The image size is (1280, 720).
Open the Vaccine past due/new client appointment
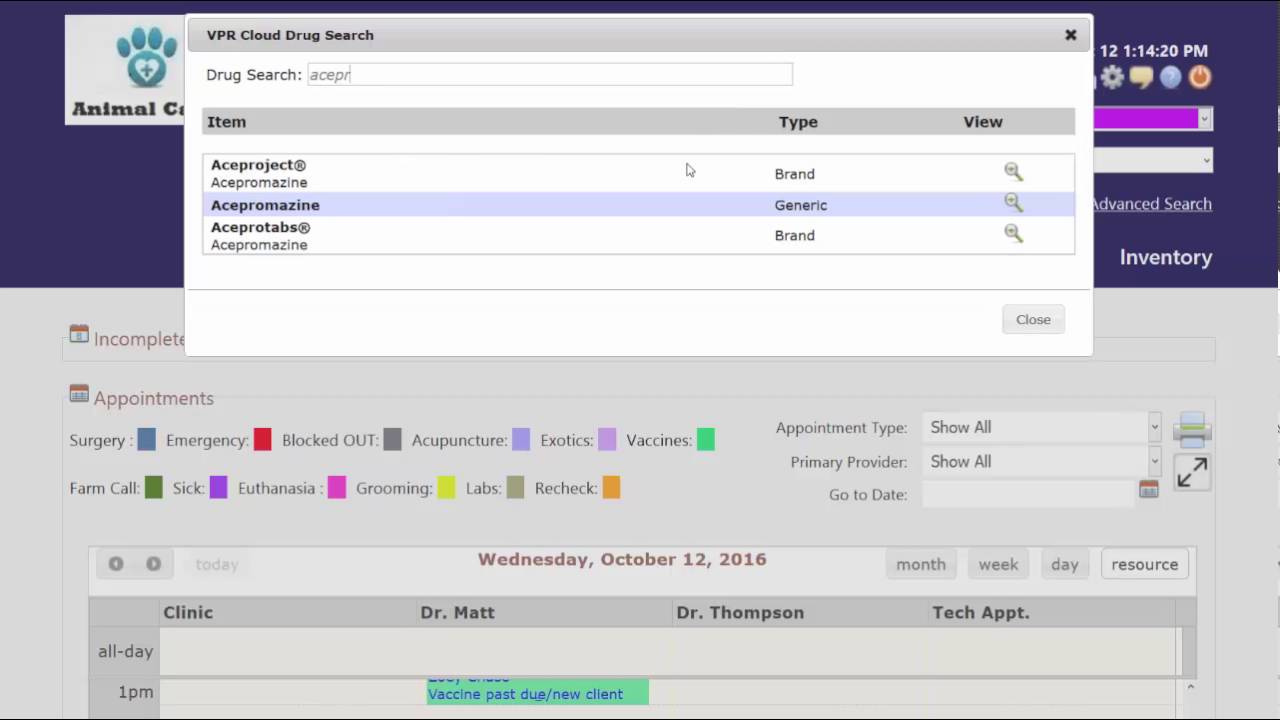537,692
